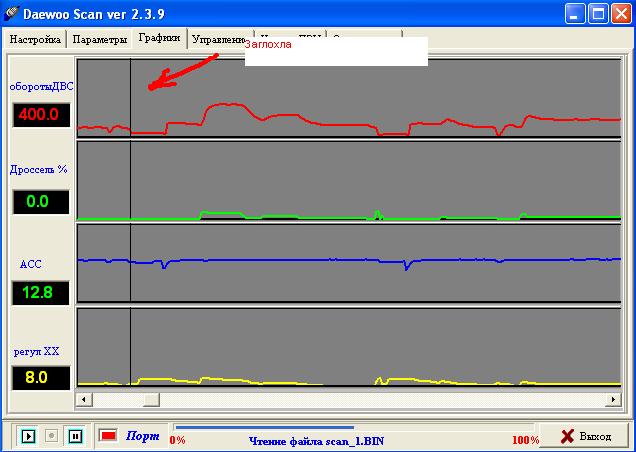Click the Дроссель % value 0.0 display
Screen dimensions: 636x452
pyautogui.click(x=40, y=202)
